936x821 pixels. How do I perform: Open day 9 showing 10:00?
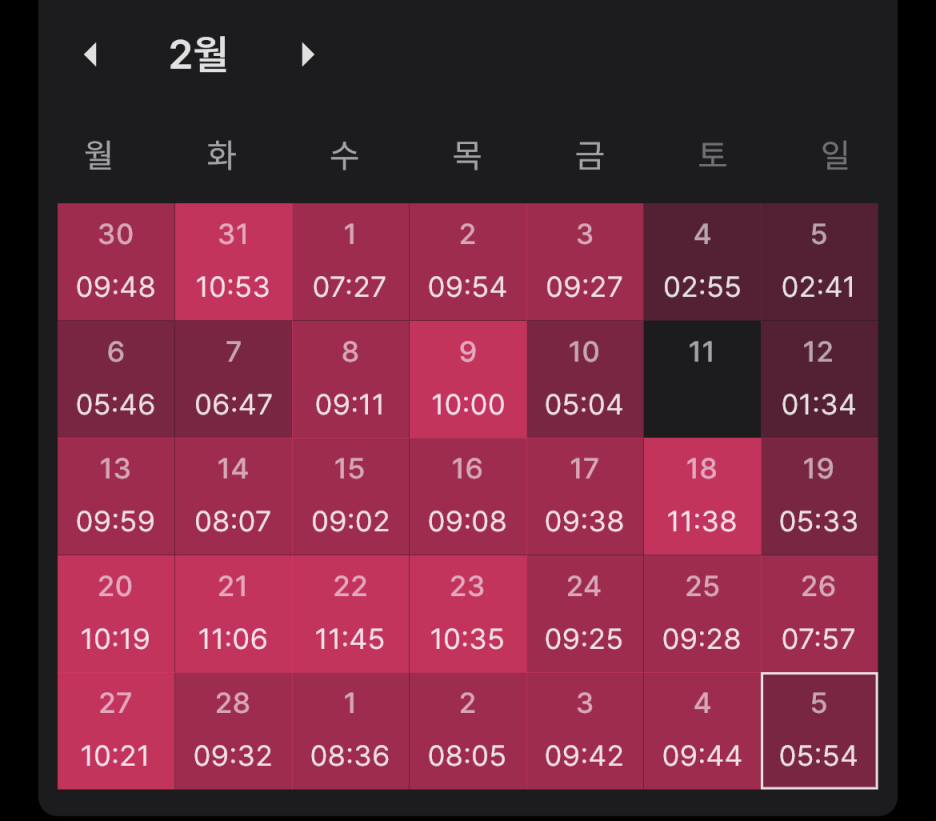point(467,379)
